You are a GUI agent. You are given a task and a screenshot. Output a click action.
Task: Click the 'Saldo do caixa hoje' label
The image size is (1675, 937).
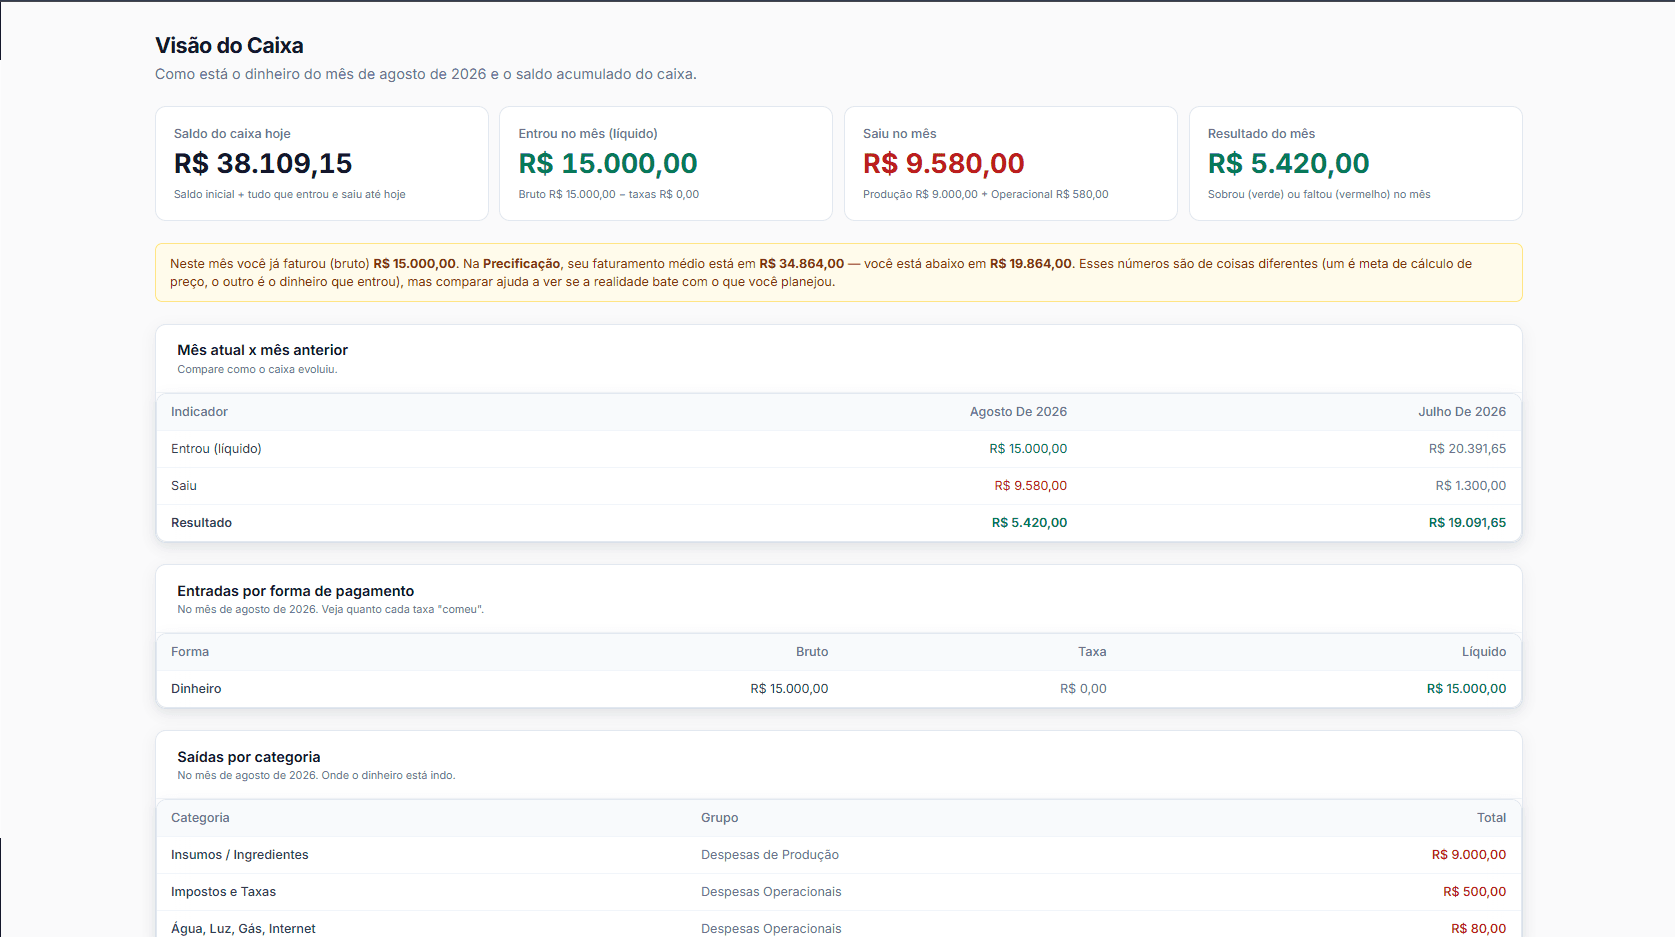pyautogui.click(x=232, y=133)
